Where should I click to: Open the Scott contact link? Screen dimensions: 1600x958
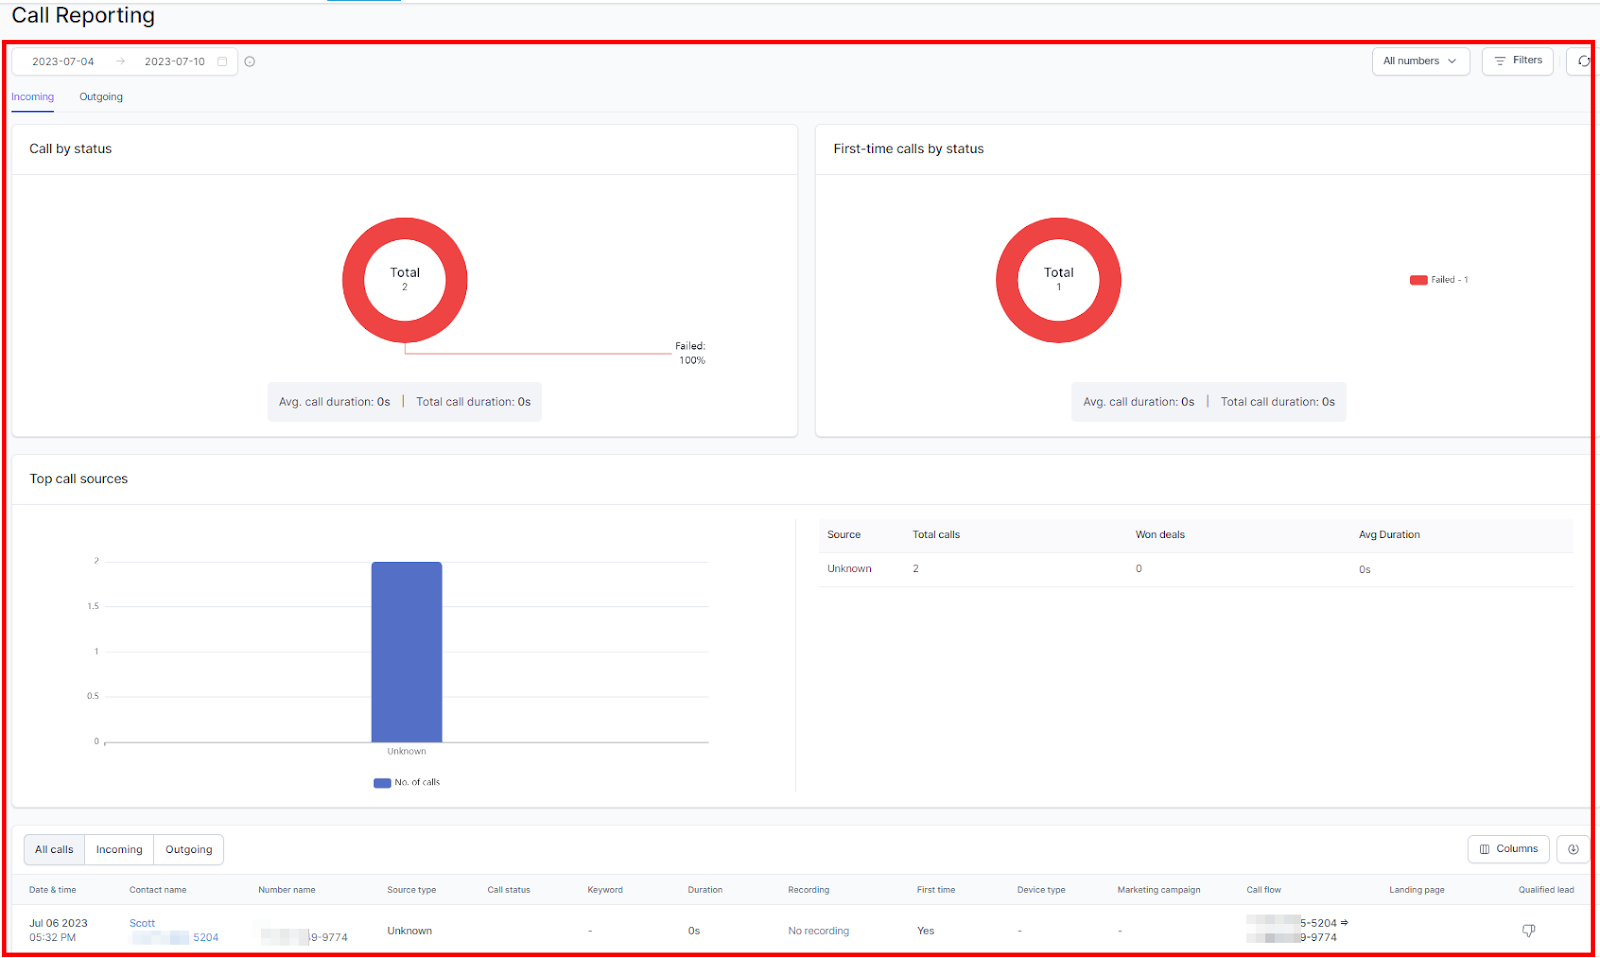point(142,923)
